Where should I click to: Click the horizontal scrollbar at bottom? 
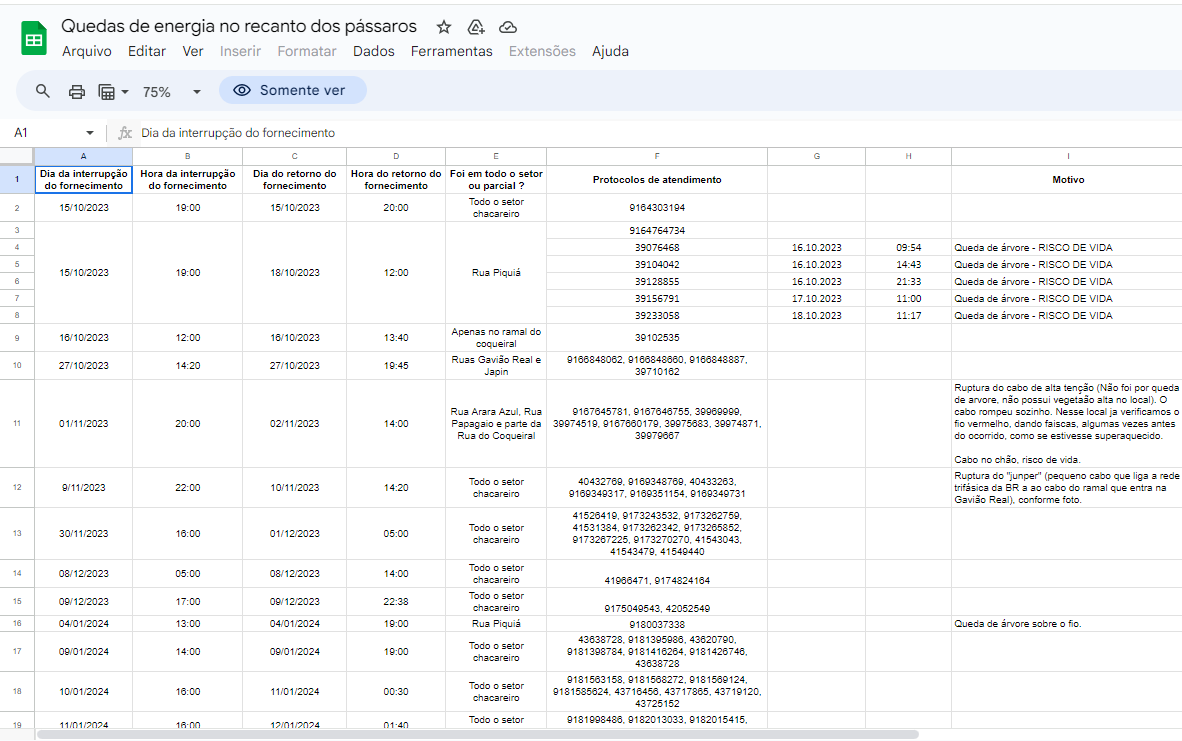click(x=478, y=734)
